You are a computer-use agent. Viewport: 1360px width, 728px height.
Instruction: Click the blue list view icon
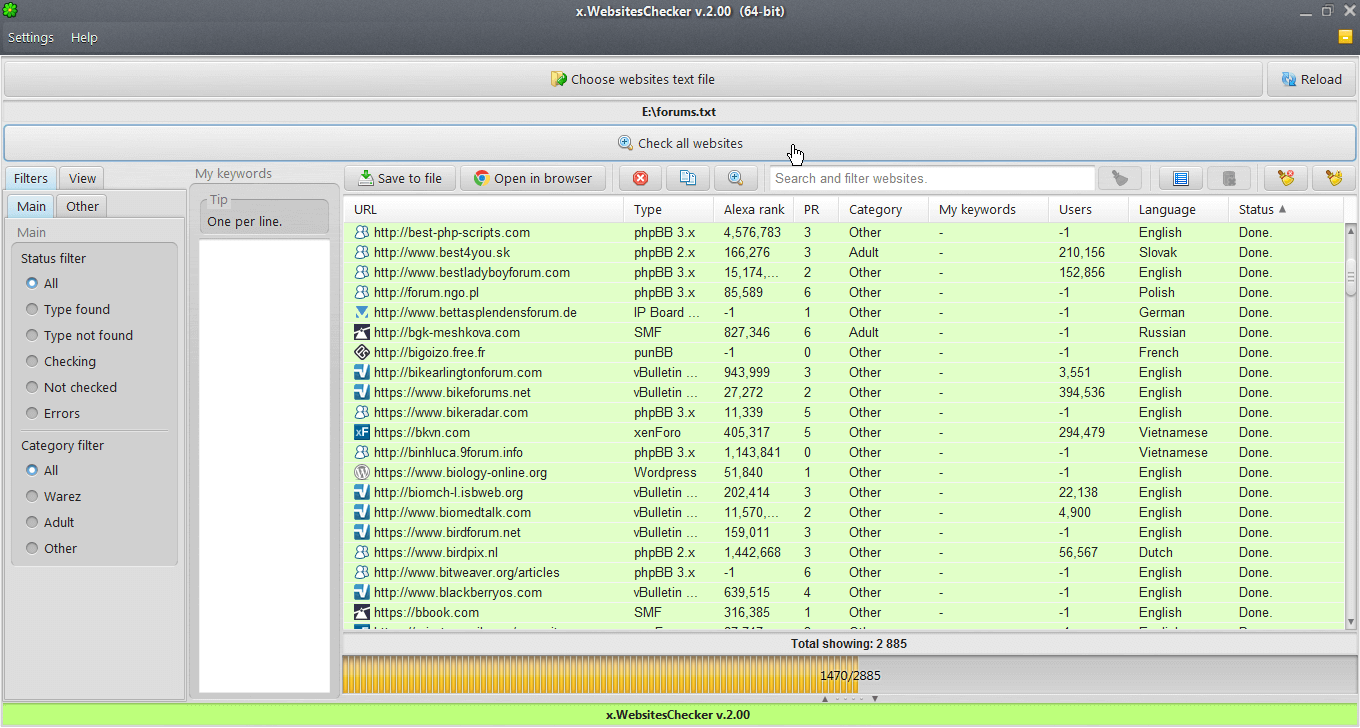pyautogui.click(x=1180, y=178)
